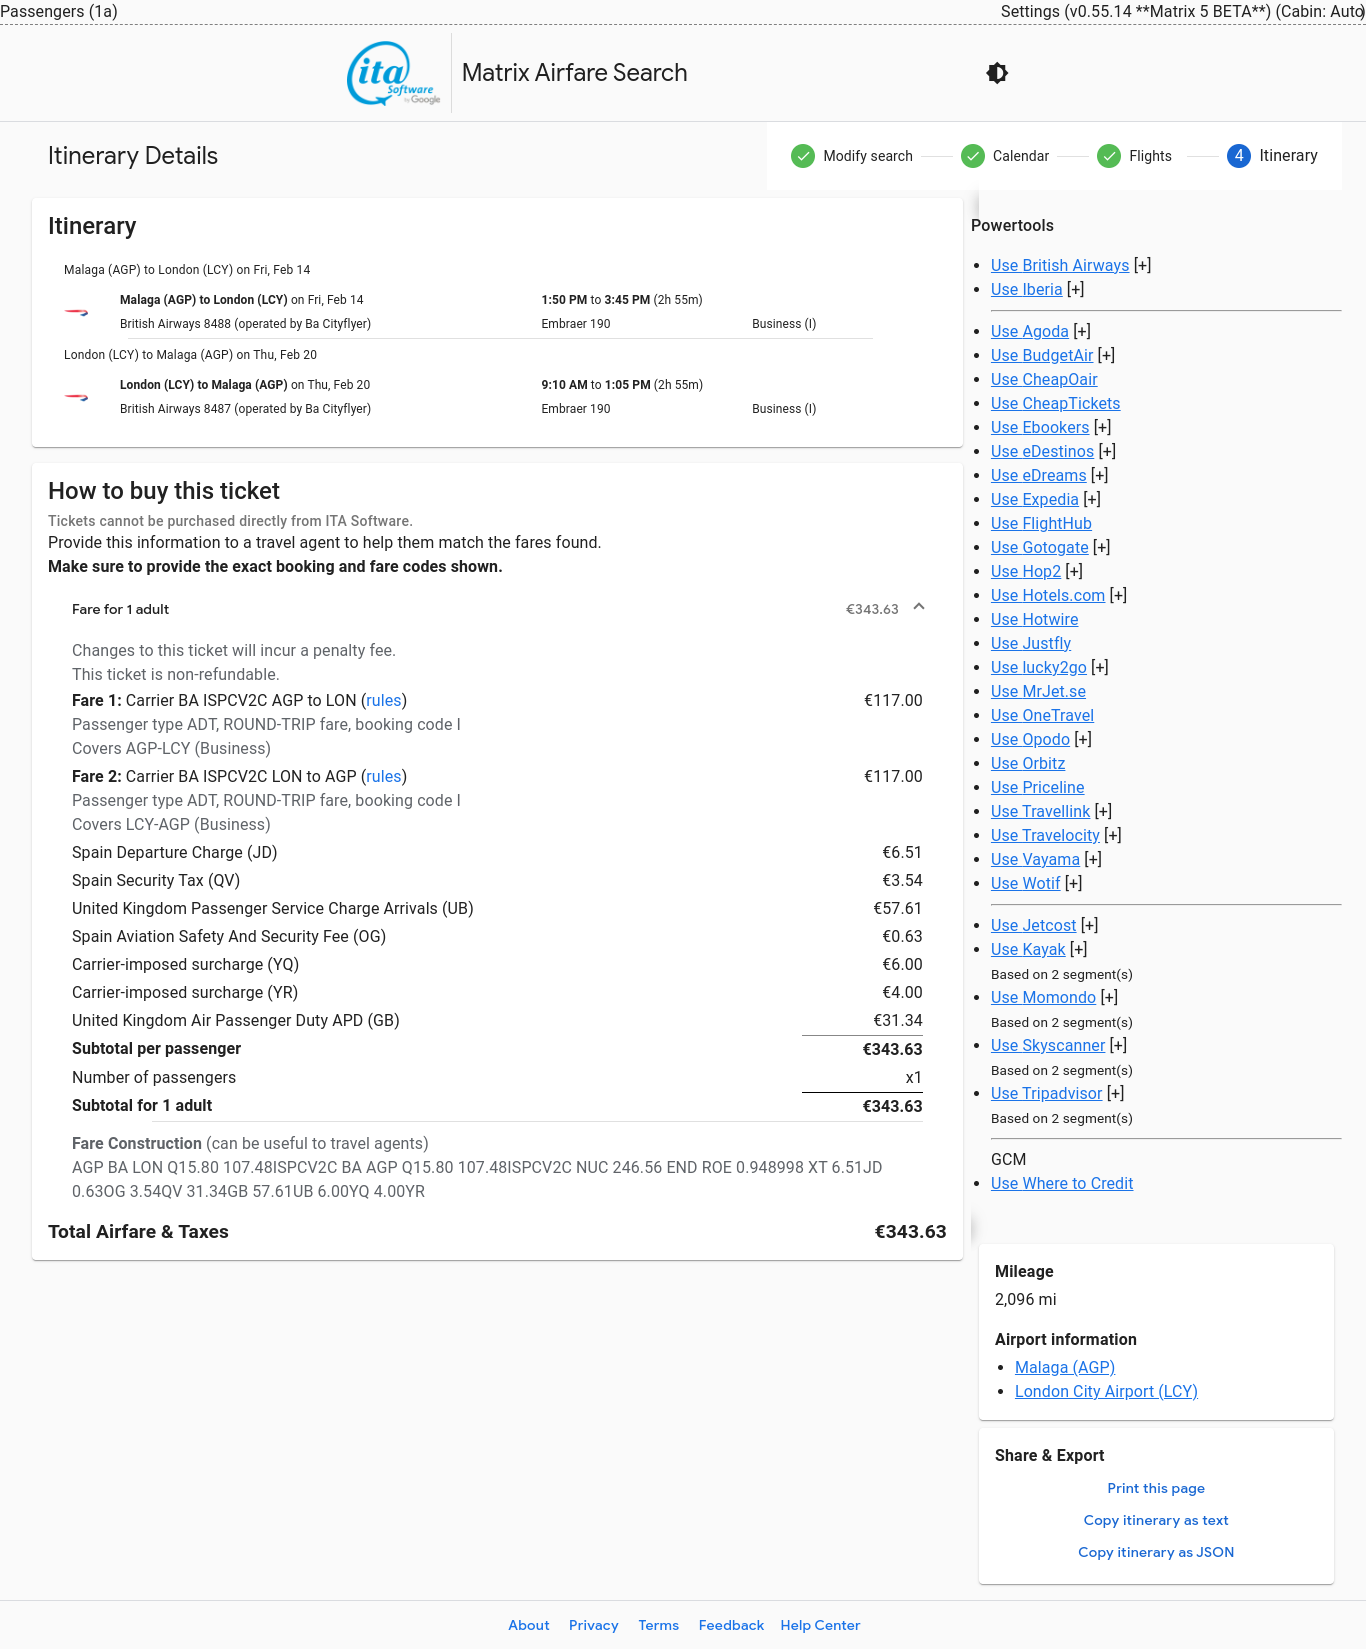Toggle the dark mode brightness icon
This screenshot has width=1366, height=1649.
click(997, 73)
